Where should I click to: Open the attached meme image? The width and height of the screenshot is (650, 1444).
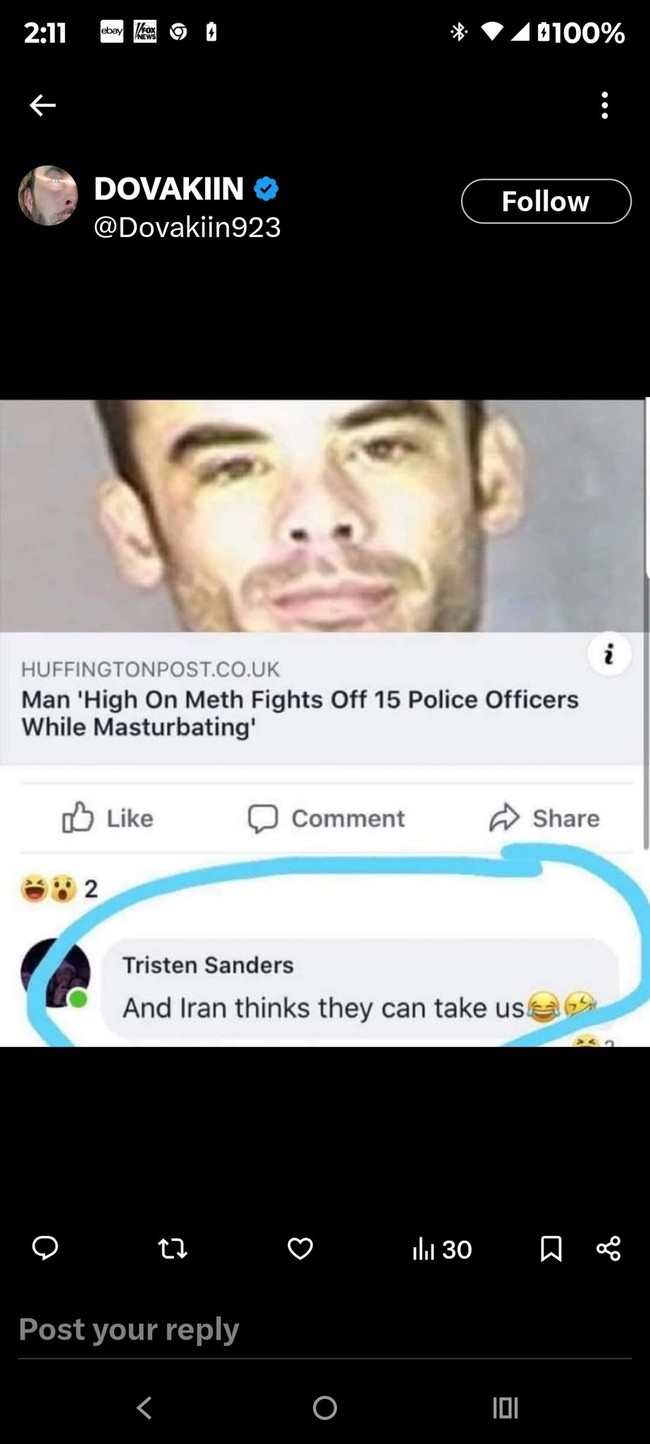(x=325, y=723)
